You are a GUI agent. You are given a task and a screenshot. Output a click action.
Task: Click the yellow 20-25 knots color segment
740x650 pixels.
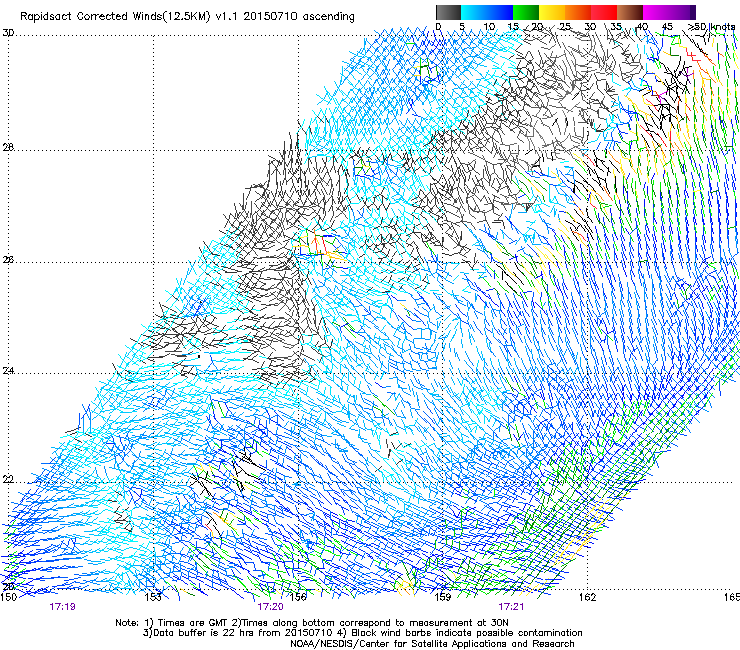point(552,12)
